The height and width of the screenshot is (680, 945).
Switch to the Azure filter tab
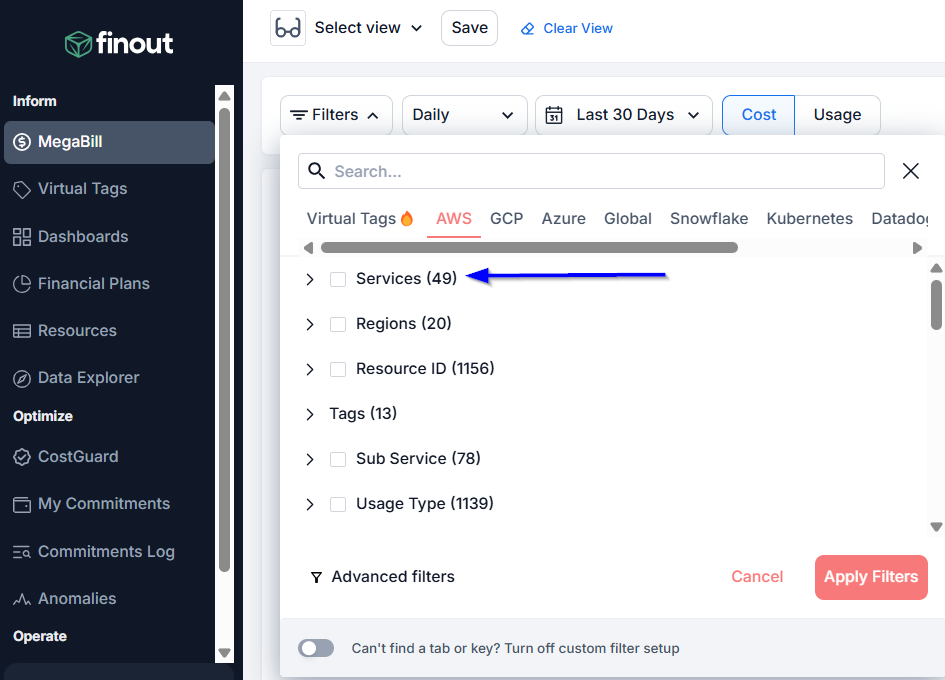564,218
